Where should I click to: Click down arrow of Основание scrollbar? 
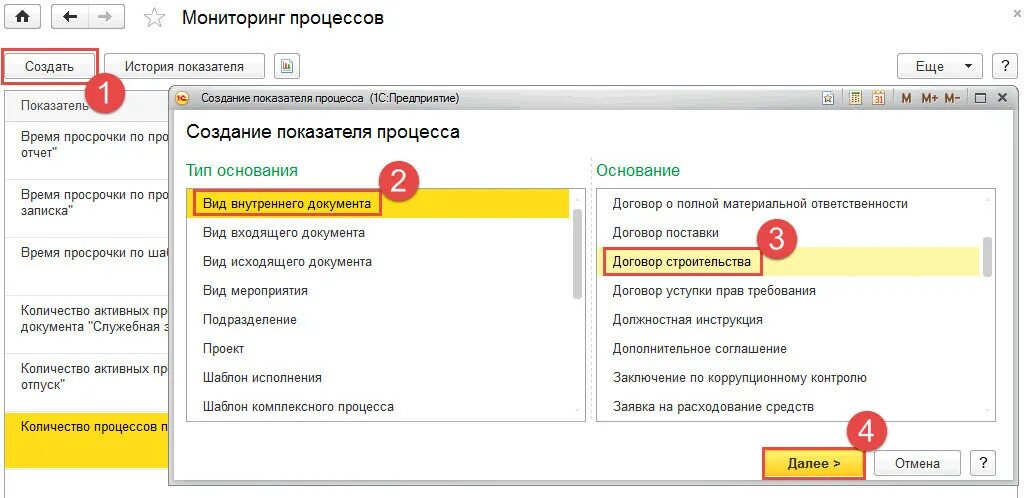[x=988, y=411]
